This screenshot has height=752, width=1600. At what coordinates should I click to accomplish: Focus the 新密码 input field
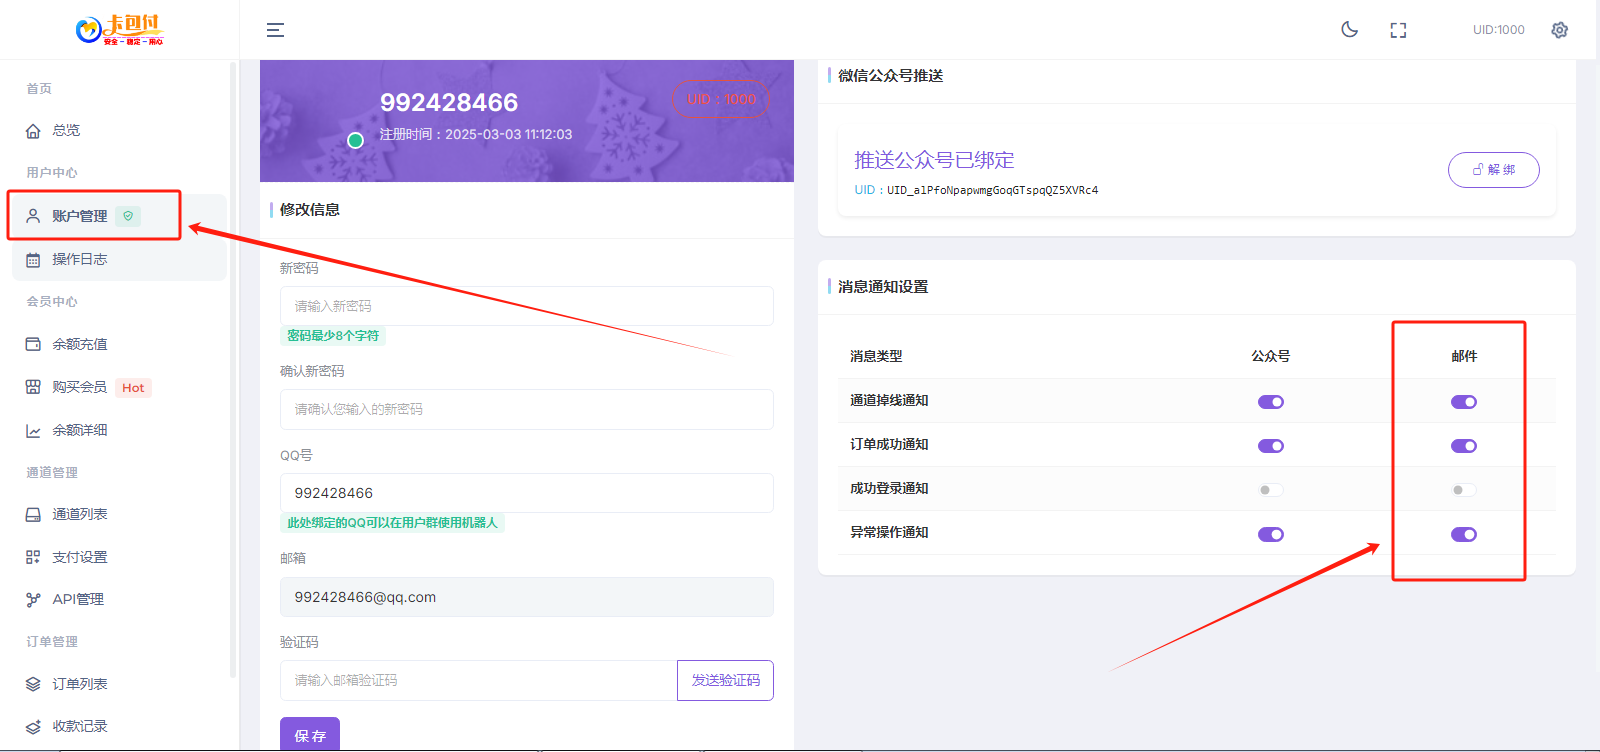point(527,306)
